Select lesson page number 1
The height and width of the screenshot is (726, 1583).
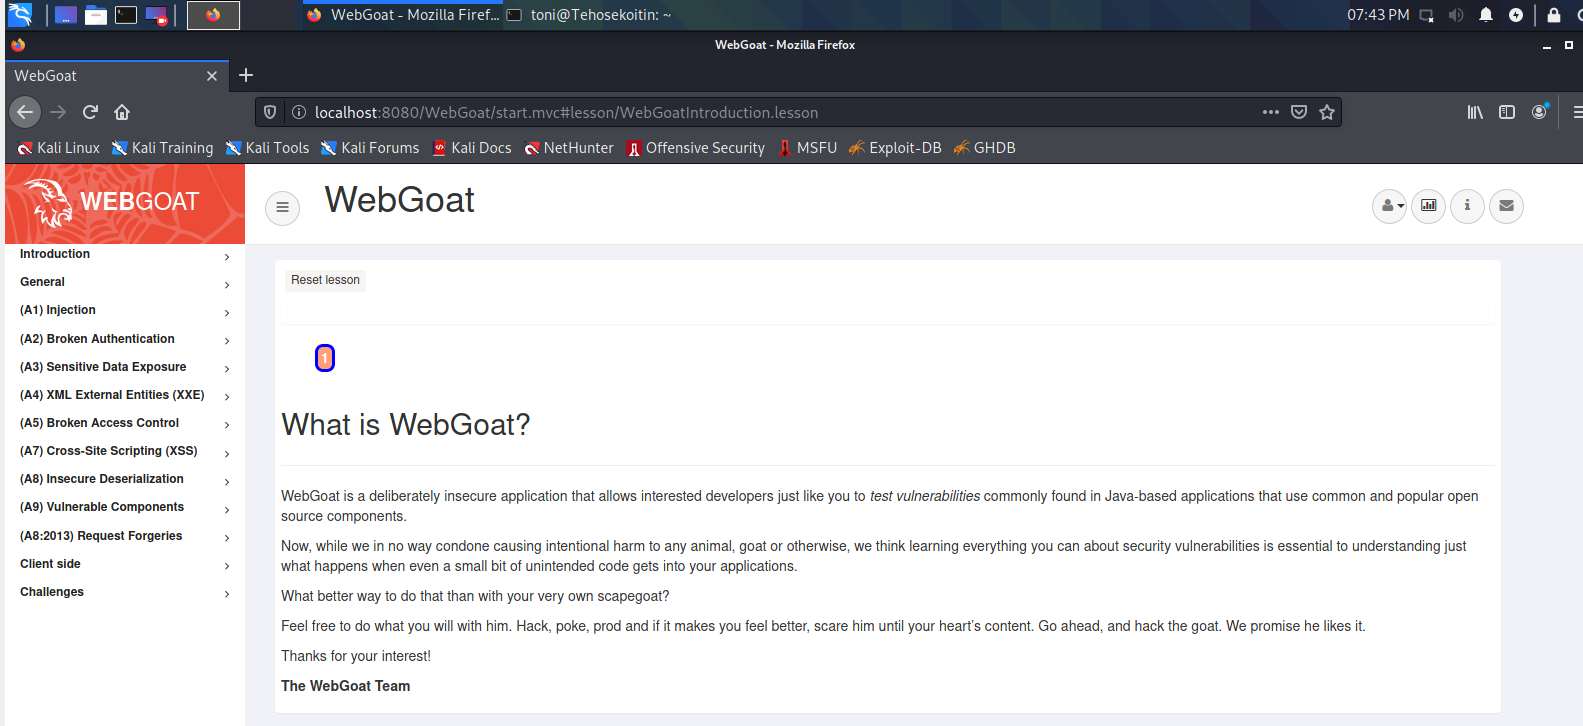coord(325,358)
